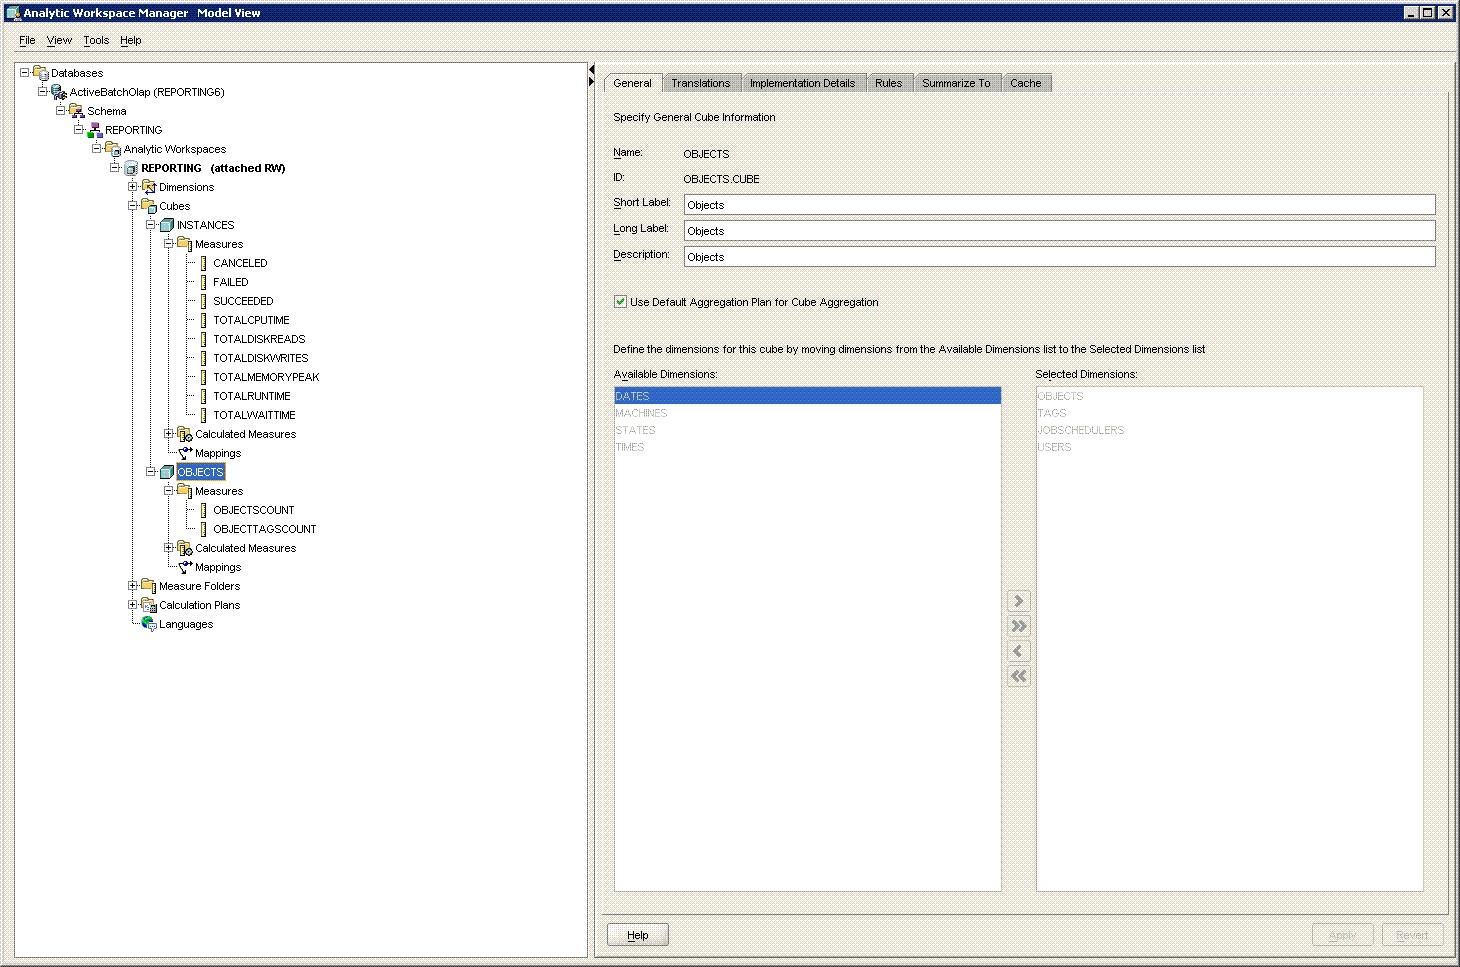Click the panel splitter collapse arrow
Viewport: 1460px width, 967px height.
point(591,69)
